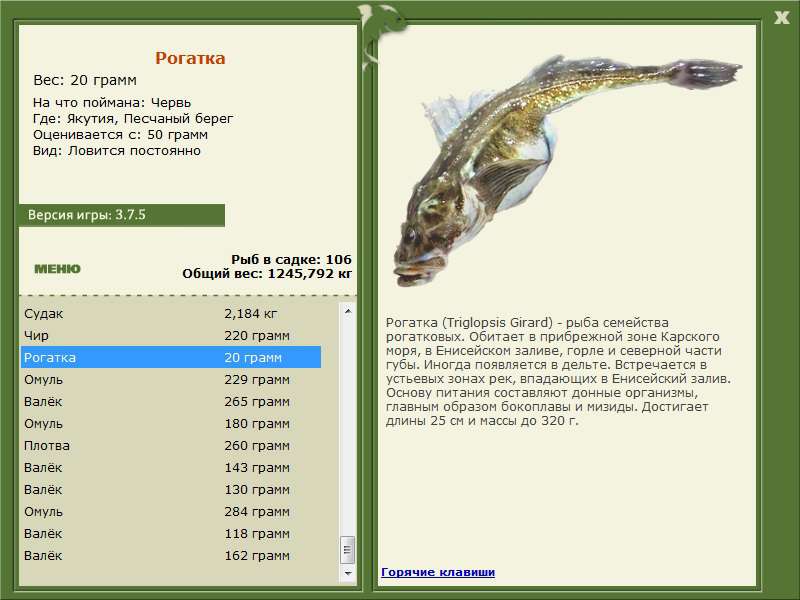The image size is (800, 600).
Task: Click the Общий вес: 1245,792 кг text
Action: click(x=267, y=273)
